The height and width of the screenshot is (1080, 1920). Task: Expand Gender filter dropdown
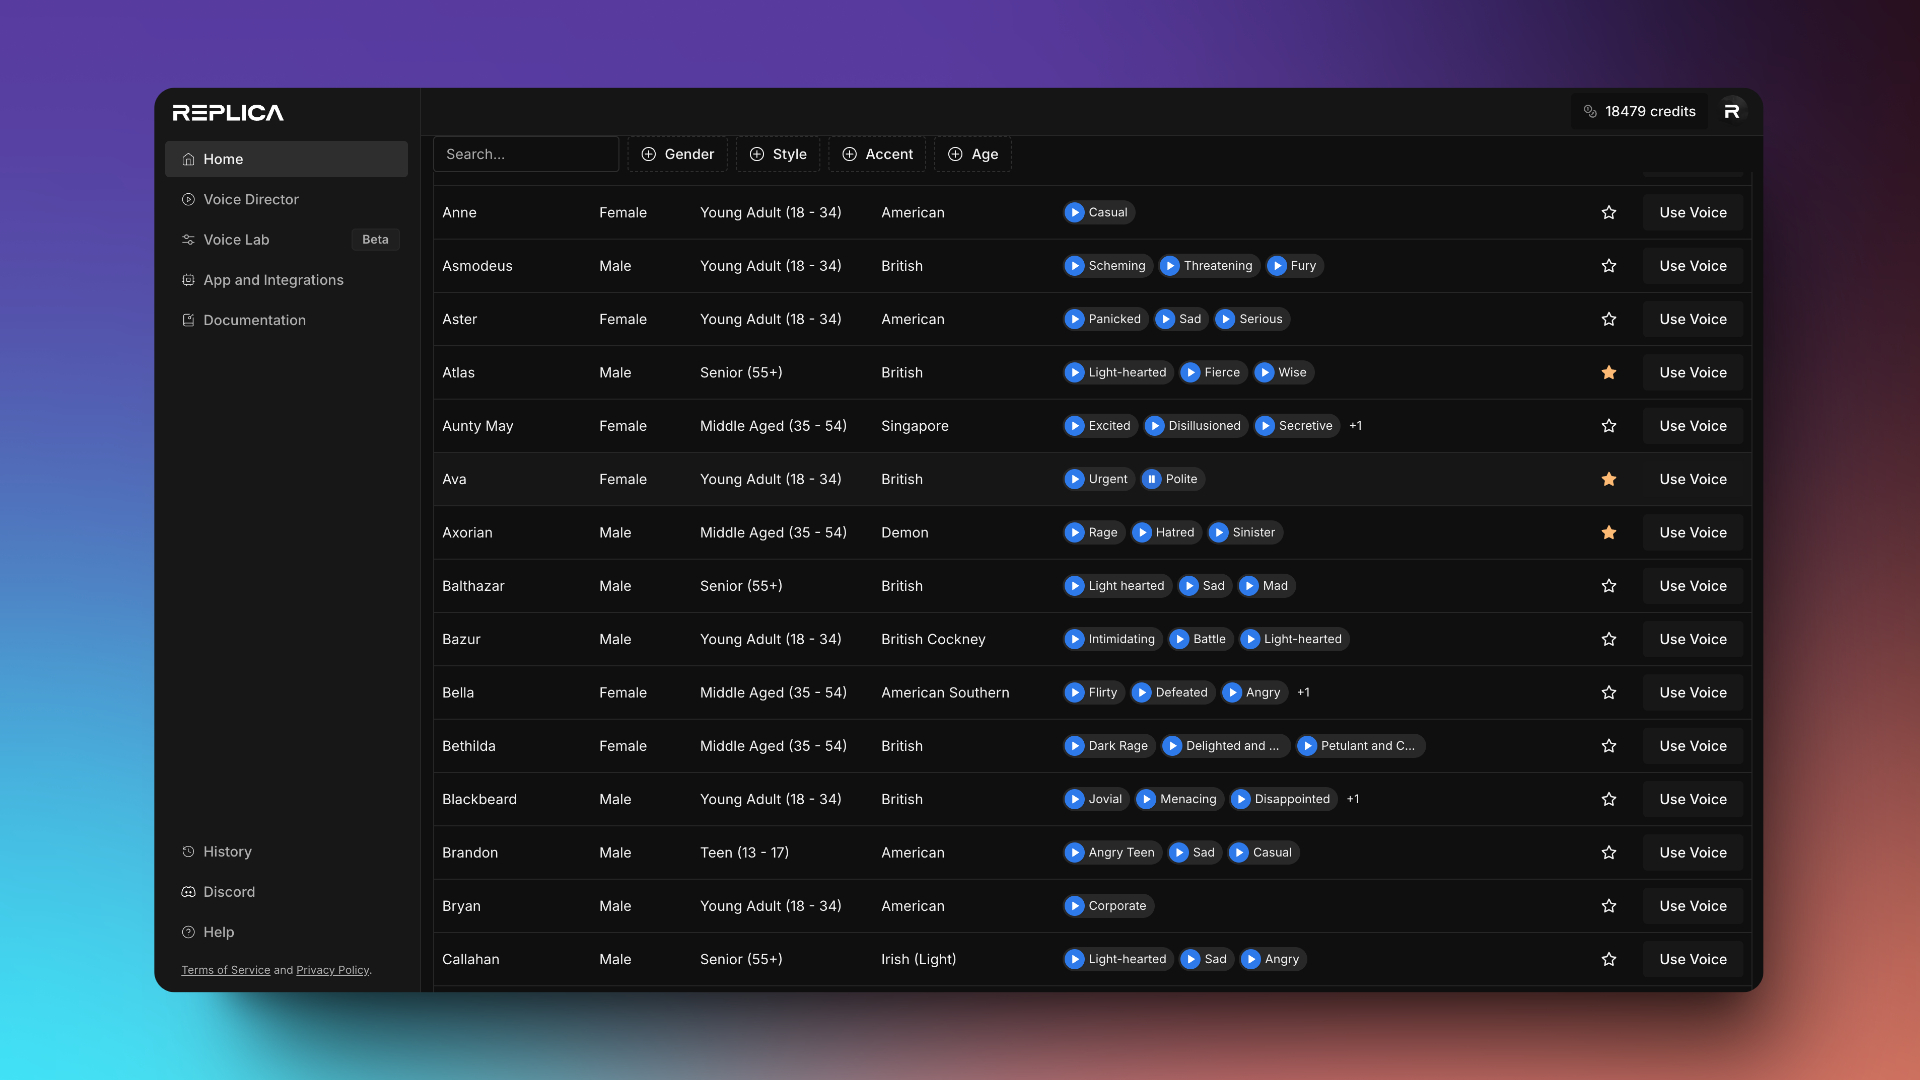[x=678, y=154]
